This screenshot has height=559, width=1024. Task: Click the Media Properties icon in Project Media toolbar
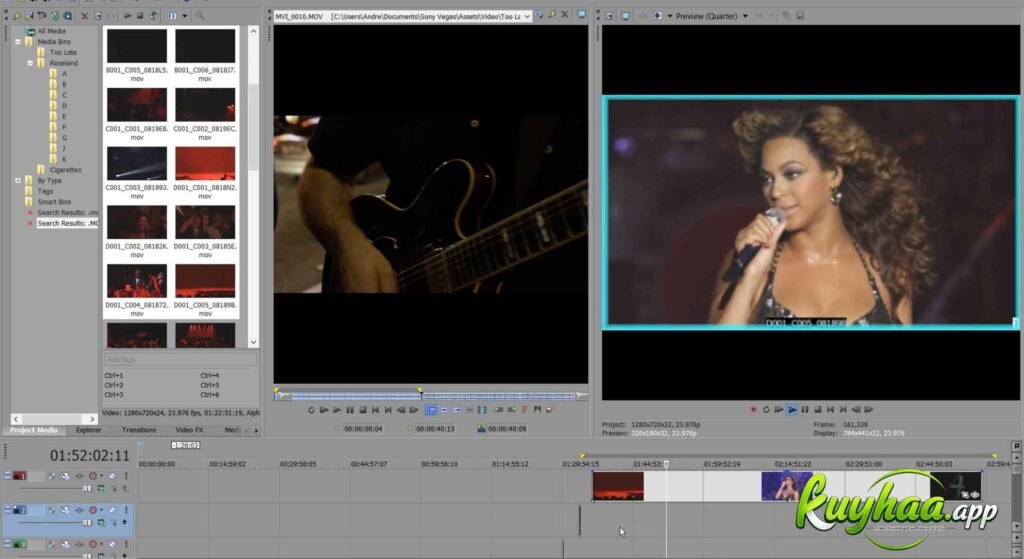[x=99, y=16]
